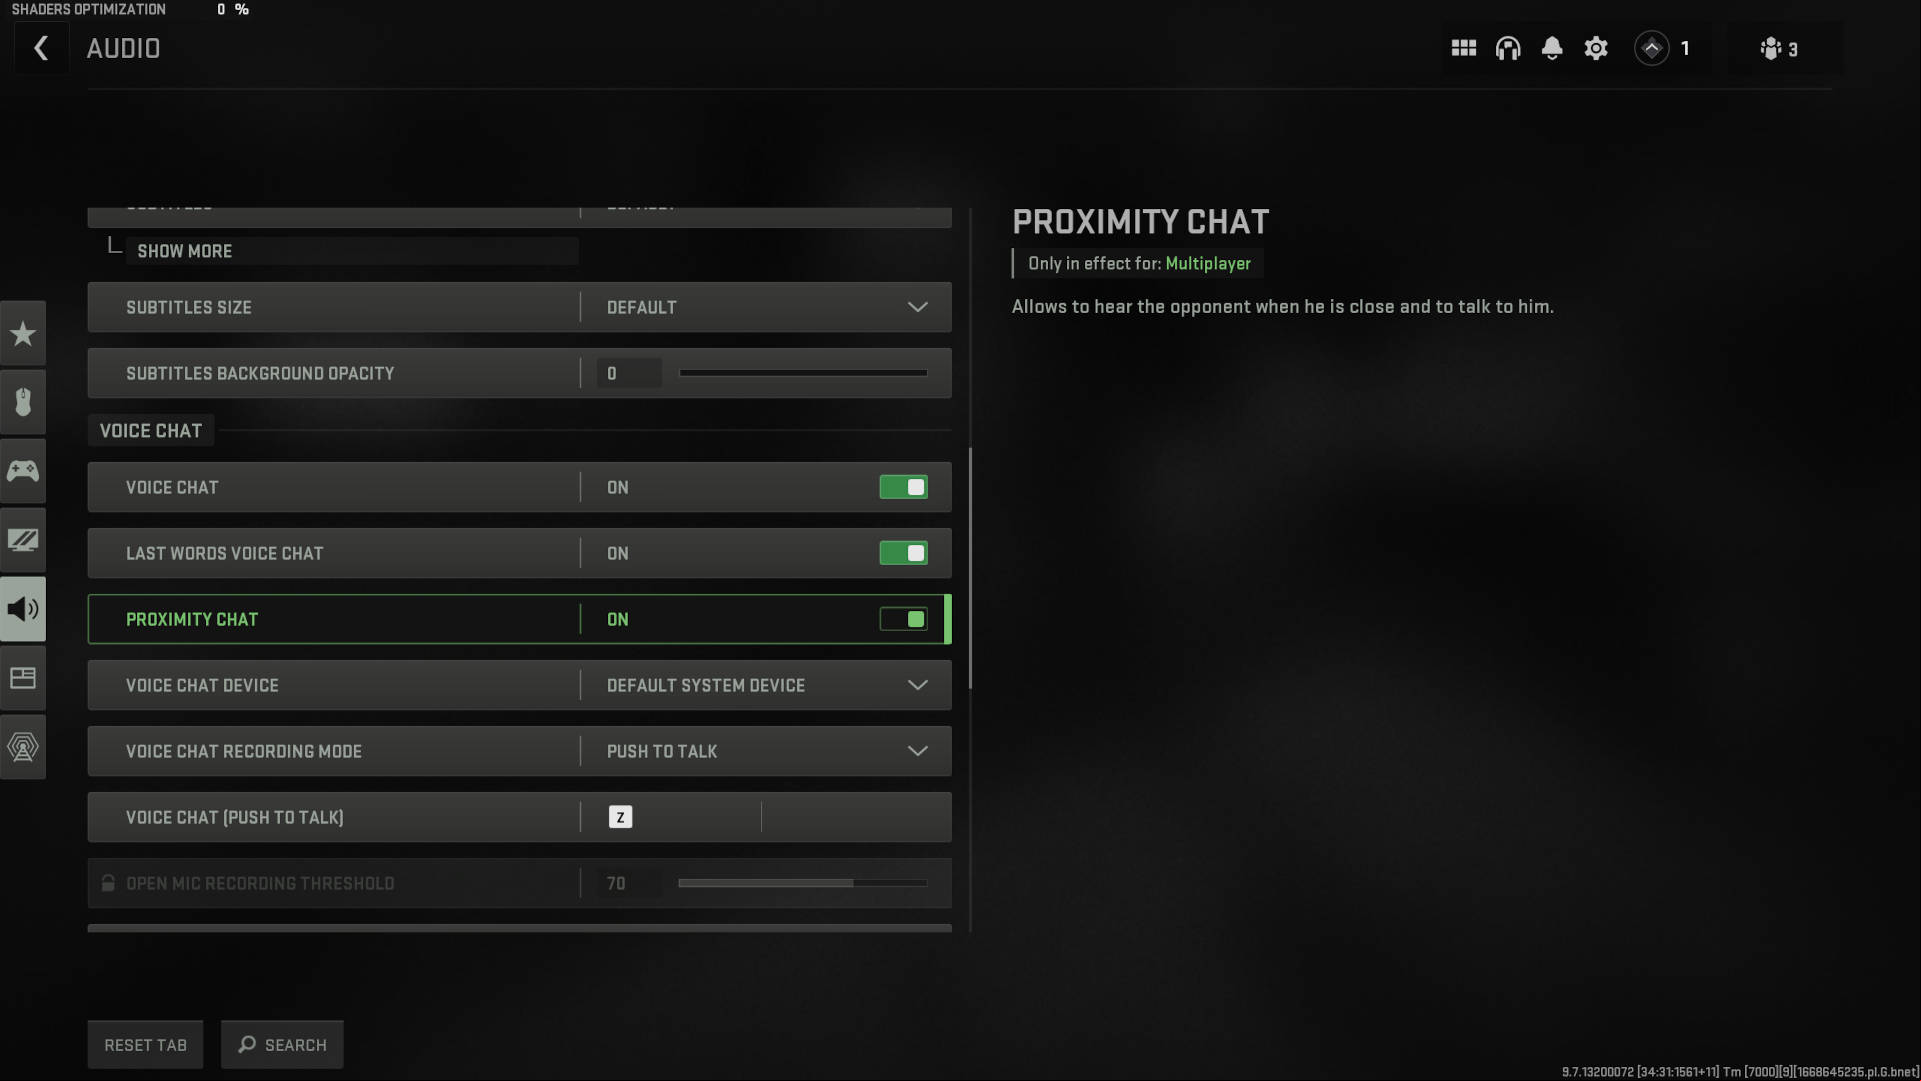
Task: Open the favorites star settings tab
Action: 23,334
